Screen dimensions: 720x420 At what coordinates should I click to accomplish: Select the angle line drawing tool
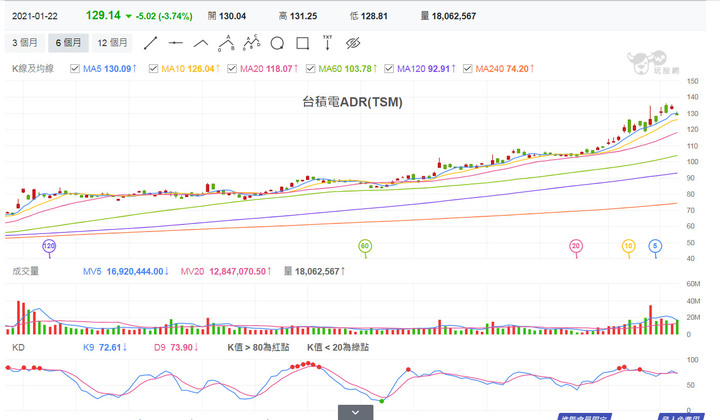point(201,43)
